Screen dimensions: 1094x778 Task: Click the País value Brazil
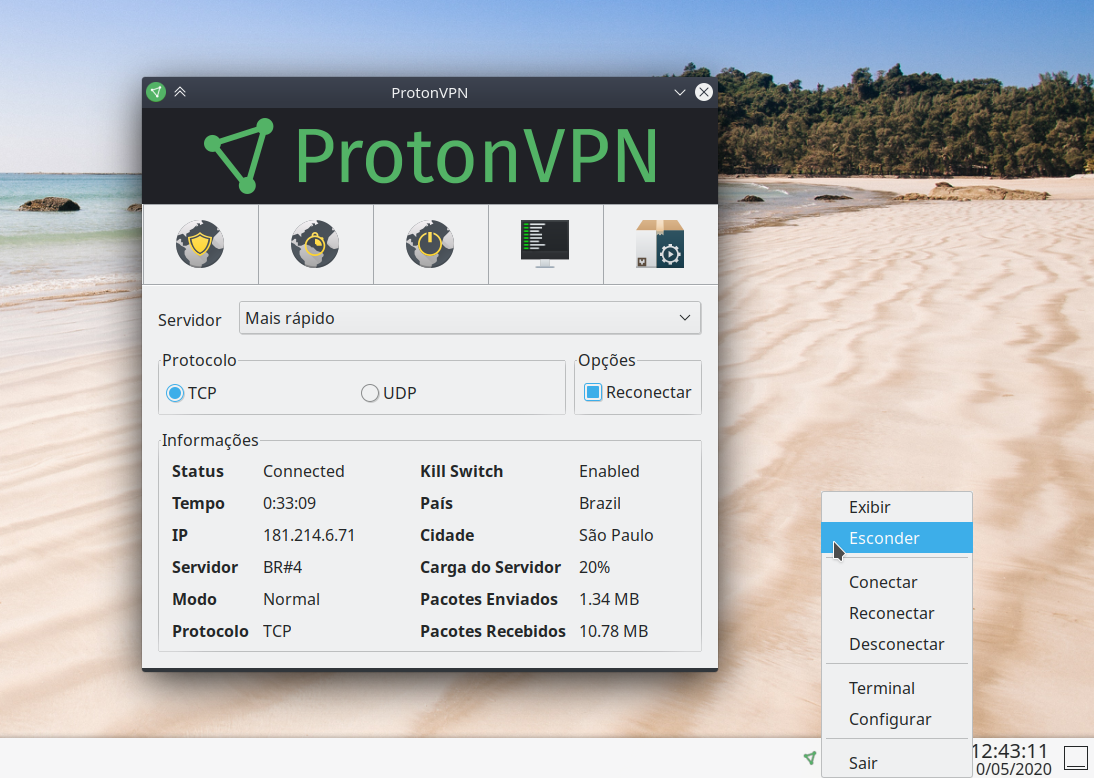[x=600, y=503]
